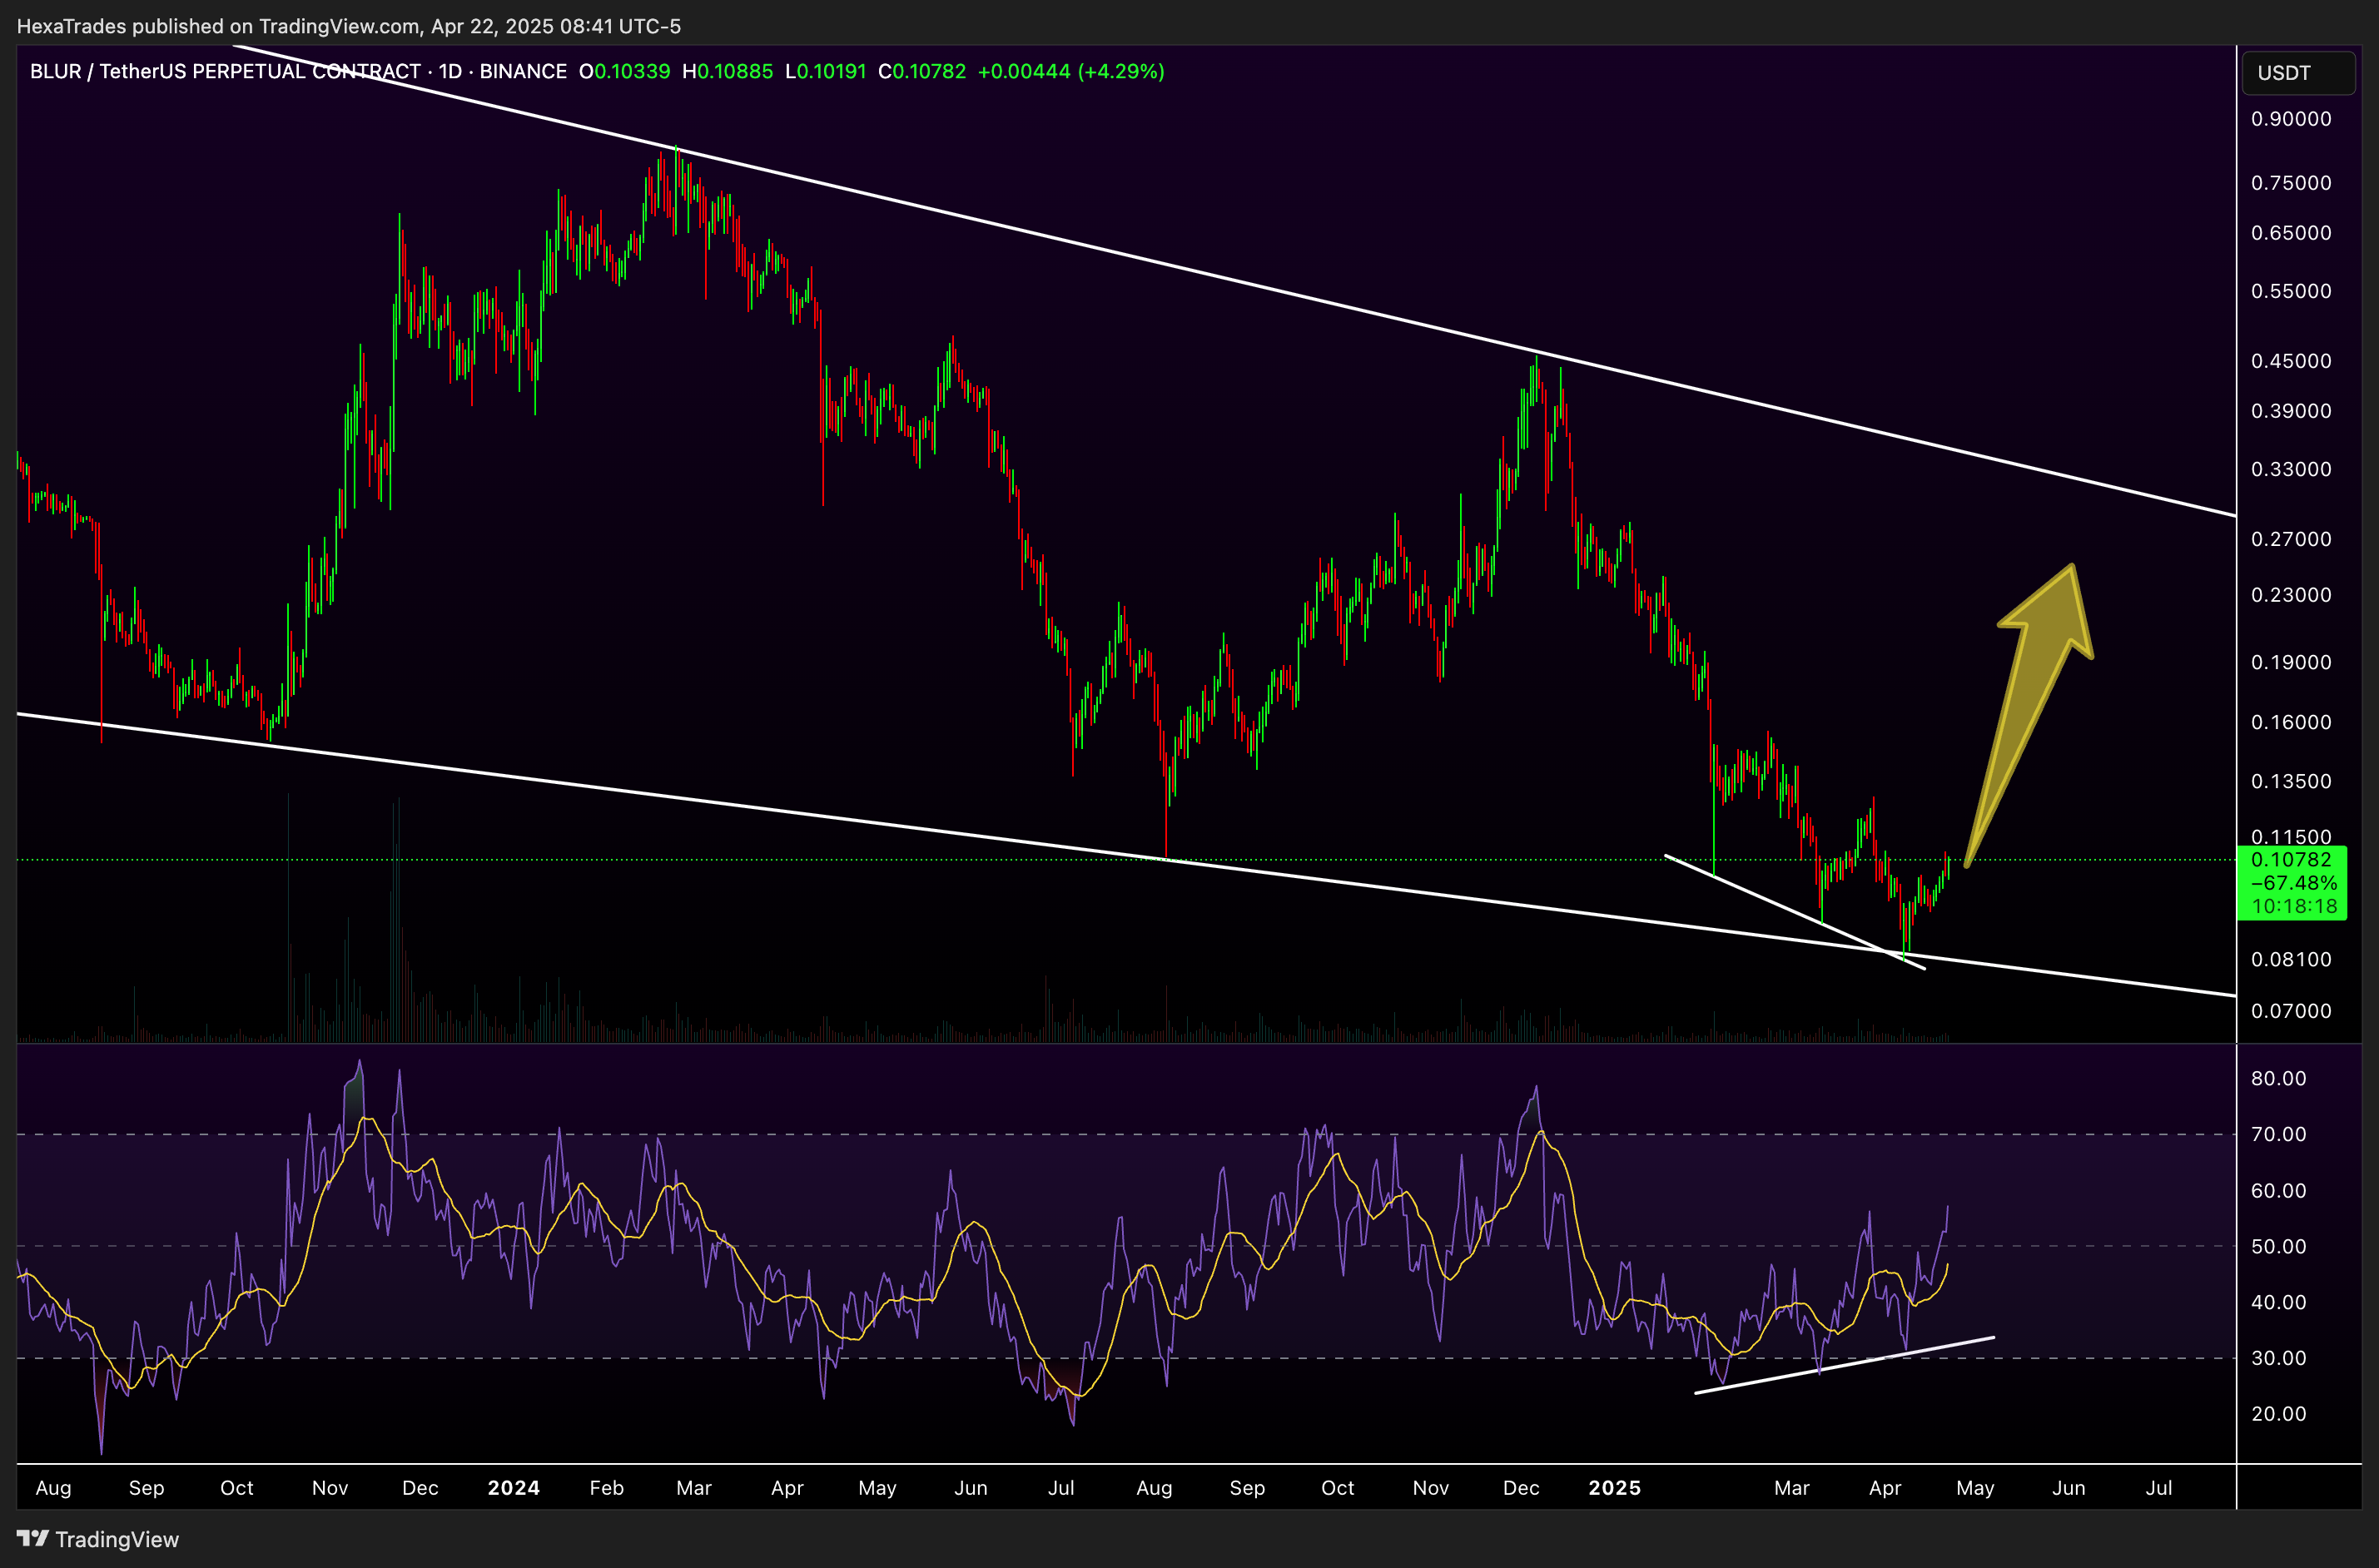The width and height of the screenshot is (2379, 1568).
Task: Click the 0.16000 price axis label
Action: click(2291, 722)
